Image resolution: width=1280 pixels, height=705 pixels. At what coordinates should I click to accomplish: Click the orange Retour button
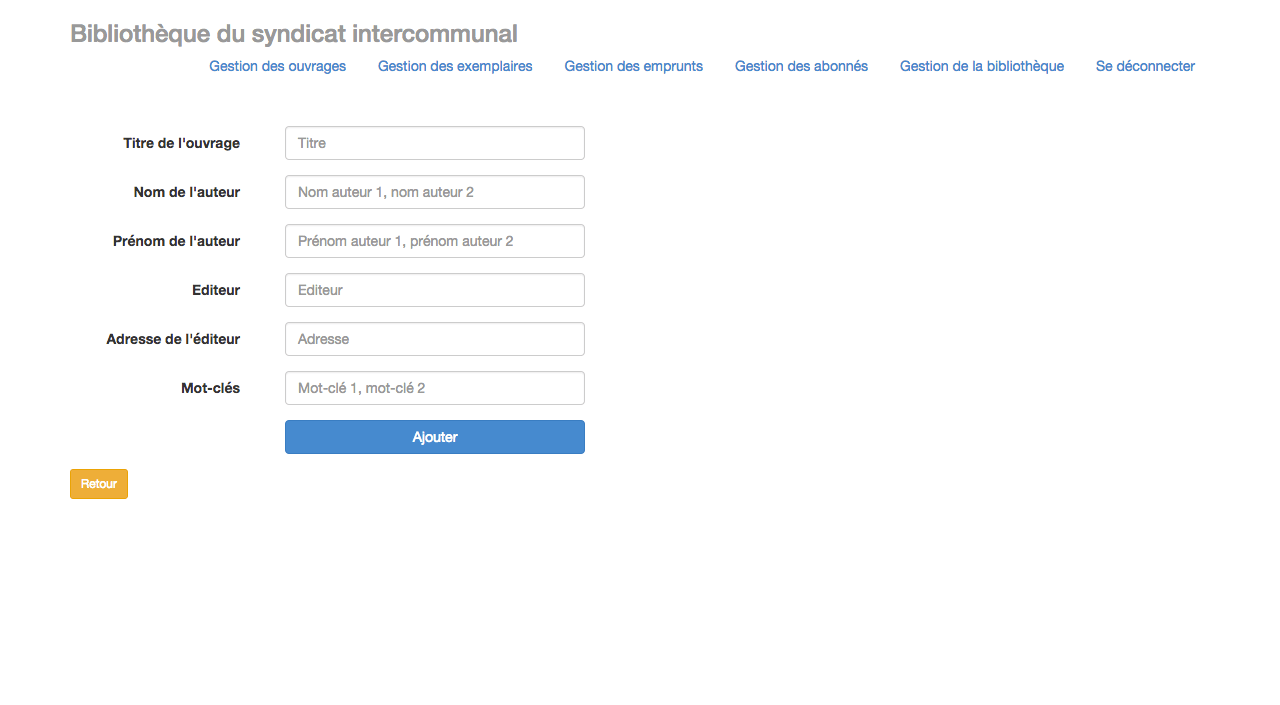99,484
